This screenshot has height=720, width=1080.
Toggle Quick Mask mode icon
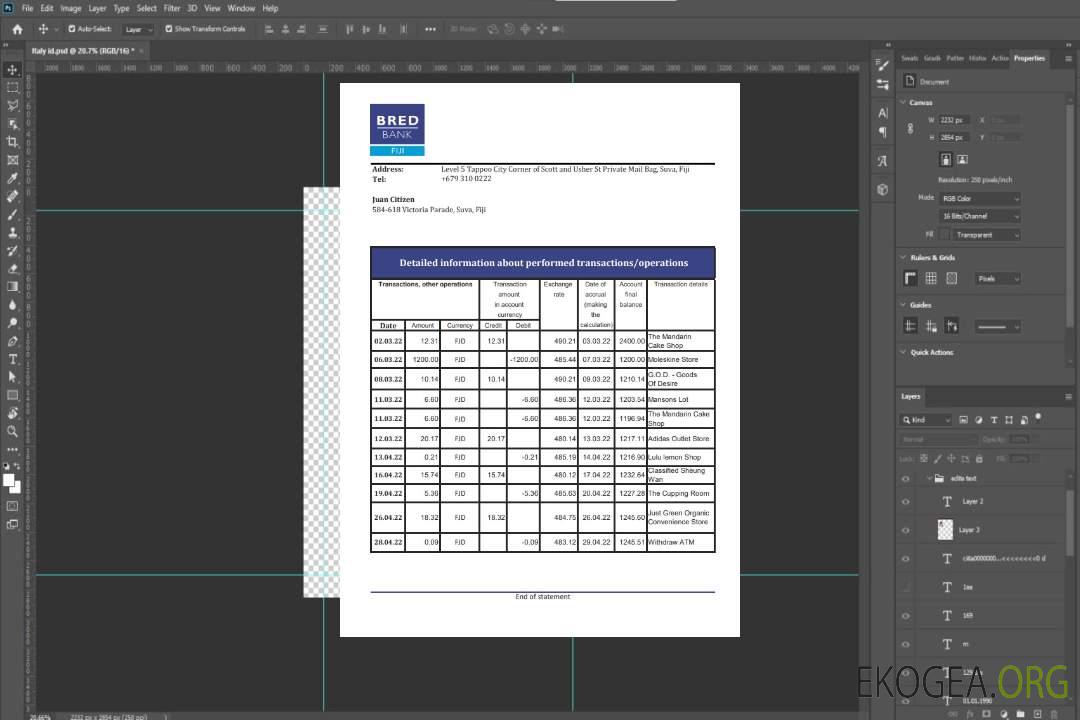pyautogui.click(x=12, y=506)
